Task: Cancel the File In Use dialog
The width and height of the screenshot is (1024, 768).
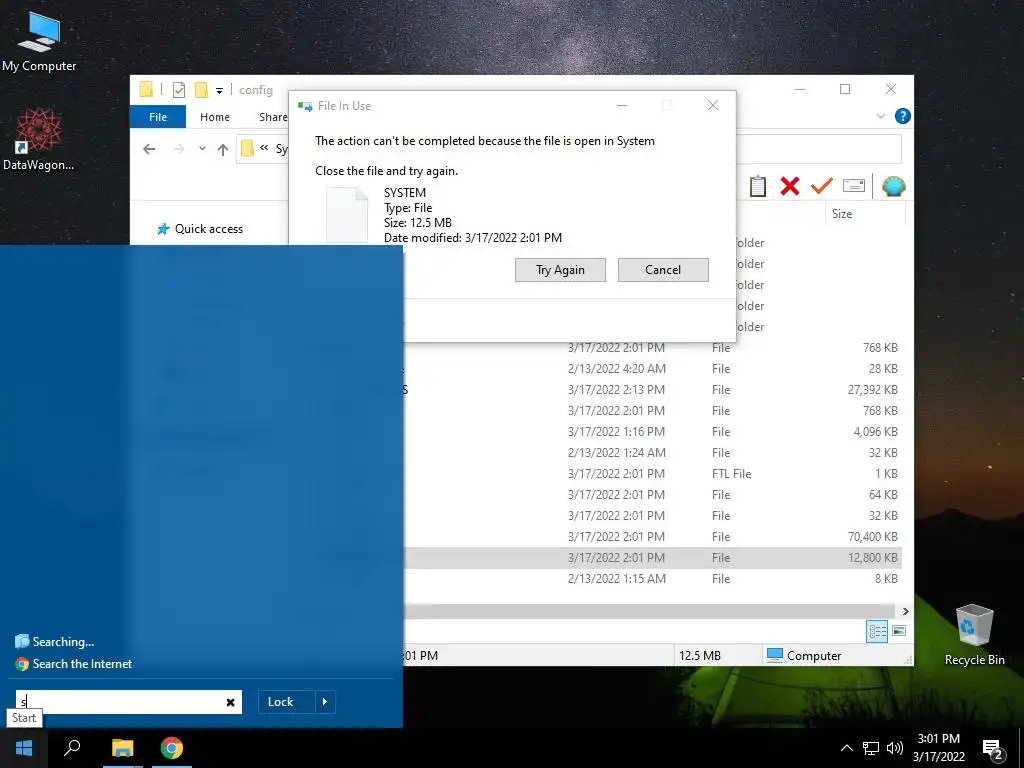Action: click(x=663, y=270)
